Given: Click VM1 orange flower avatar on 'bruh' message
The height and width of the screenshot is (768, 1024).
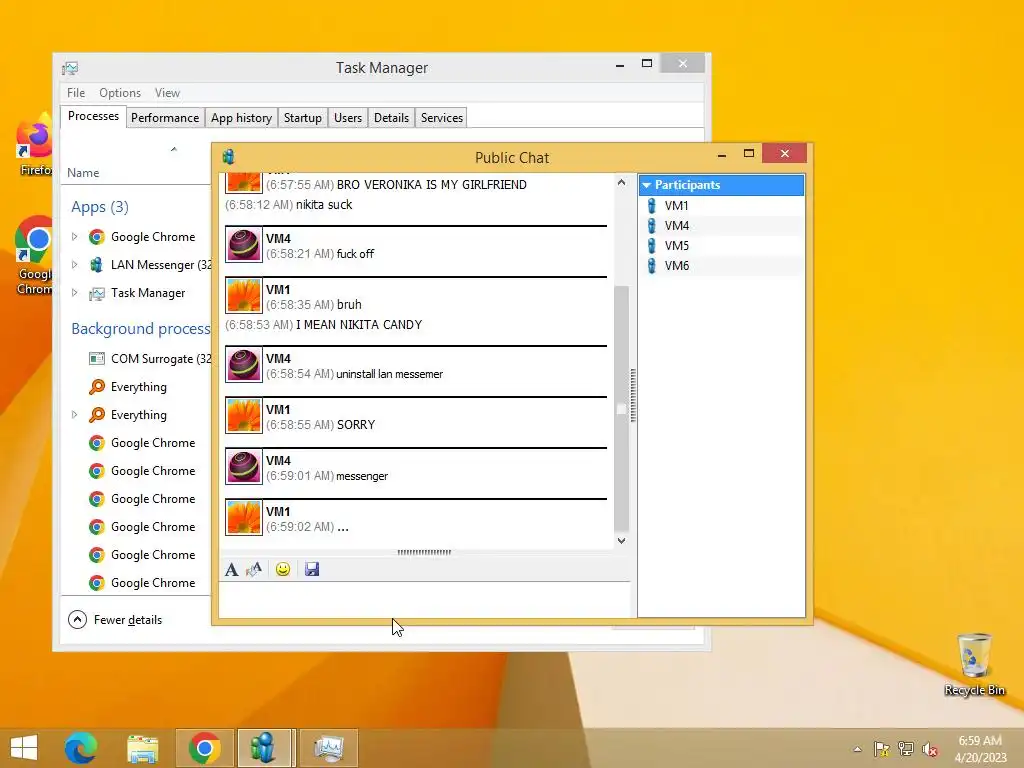Looking at the screenshot, I should pos(244,296).
